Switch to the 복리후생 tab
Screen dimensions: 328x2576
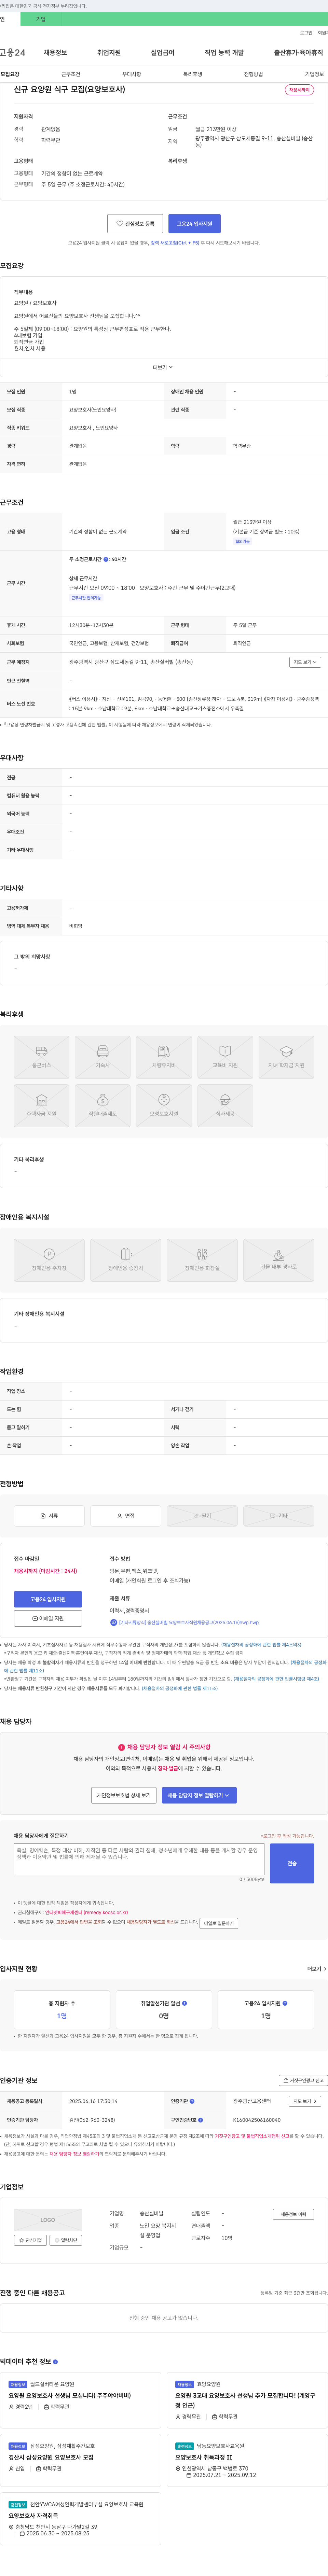(193, 74)
